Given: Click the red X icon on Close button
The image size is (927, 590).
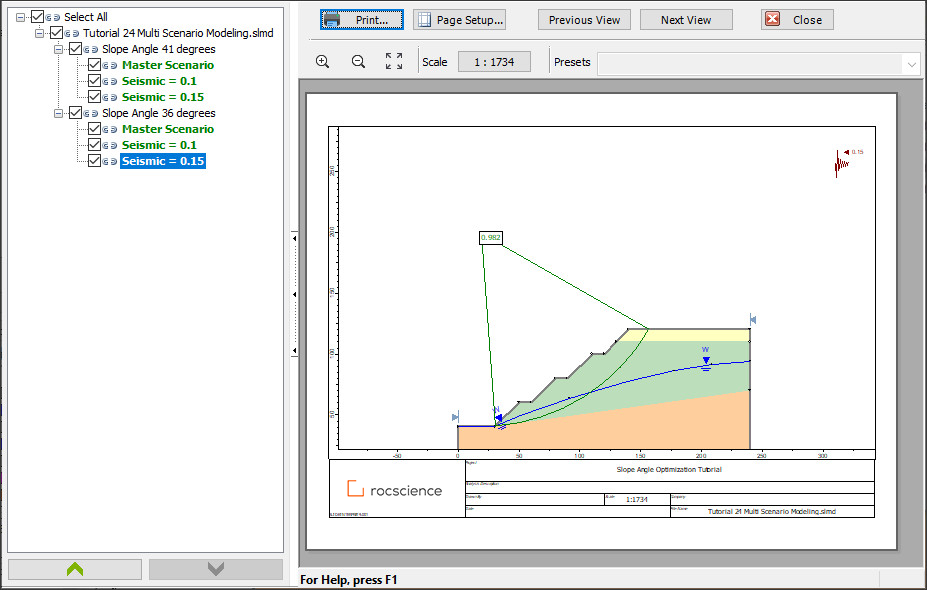Looking at the screenshot, I should [772, 19].
